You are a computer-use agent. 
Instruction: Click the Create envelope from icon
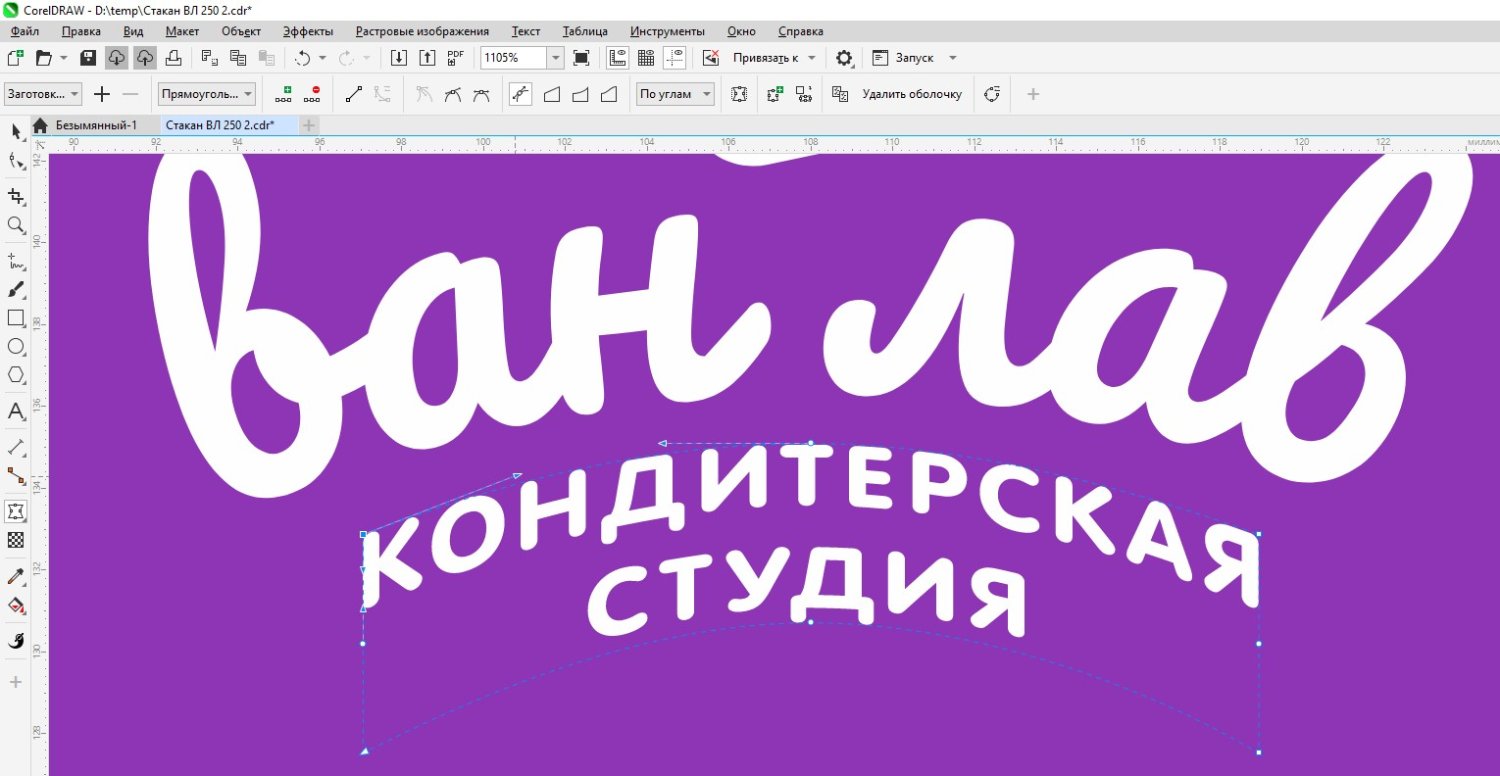tap(803, 94)
